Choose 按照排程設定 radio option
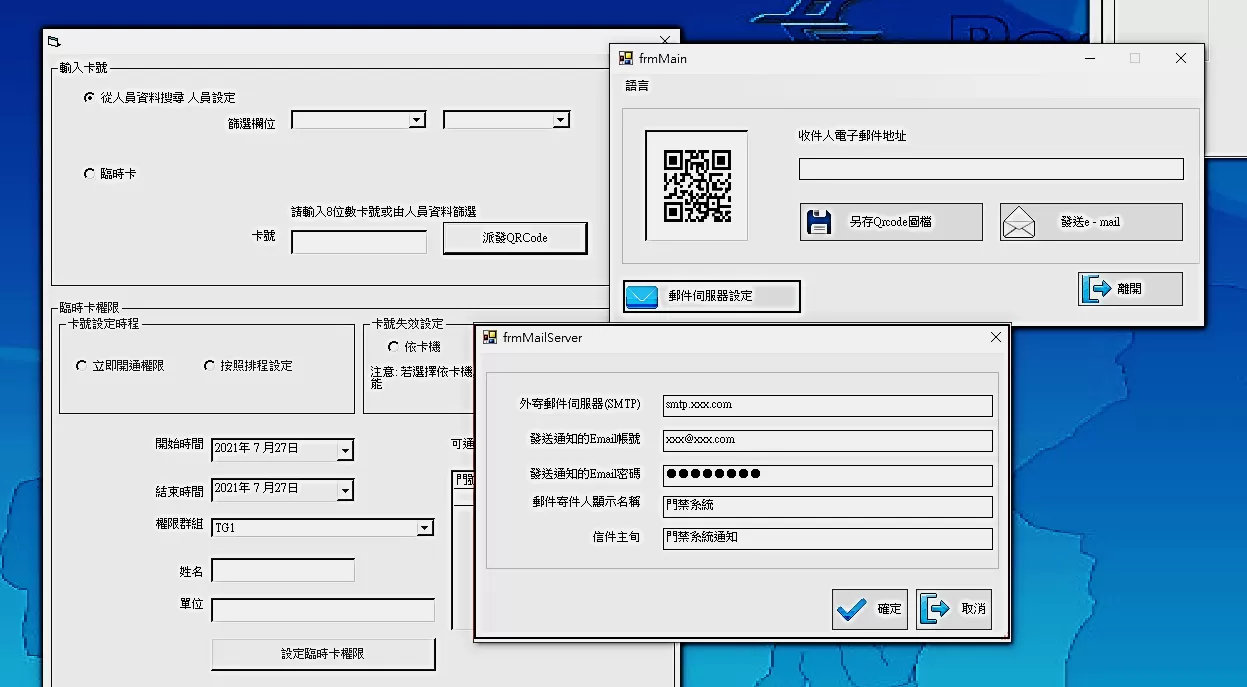Viewport: 1247px width, 687px height. tap(209, 366)
